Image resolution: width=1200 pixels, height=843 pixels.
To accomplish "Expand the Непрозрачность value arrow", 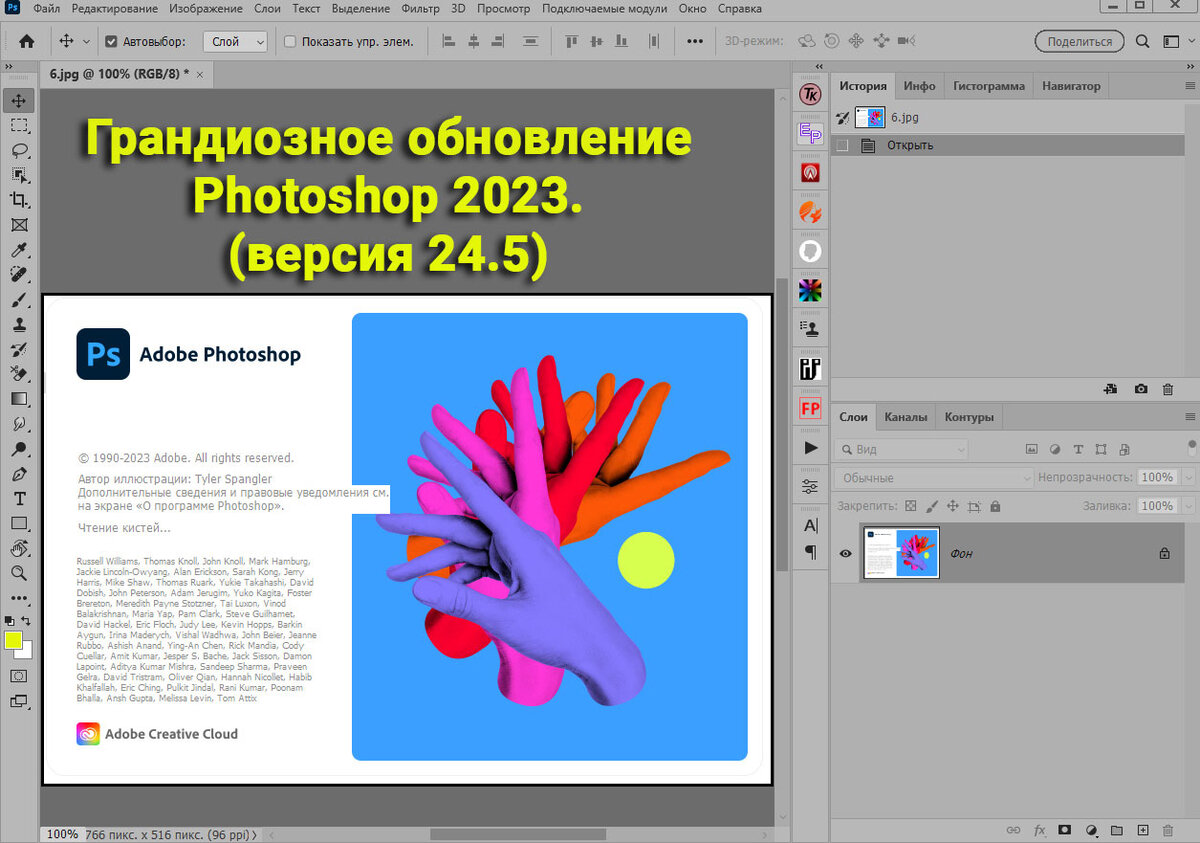I will pyautogui.click(x=1188, y=478).
